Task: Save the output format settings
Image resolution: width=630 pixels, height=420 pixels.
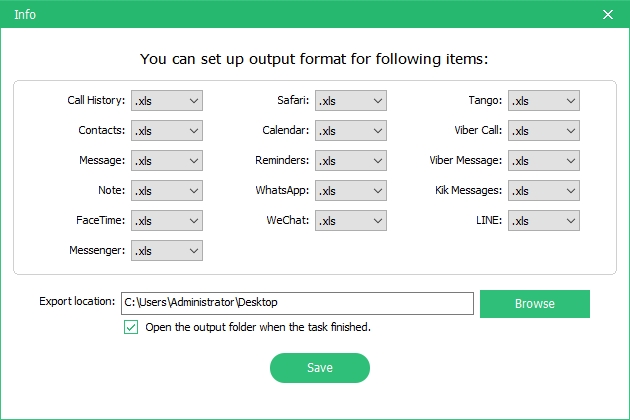Action: [x=320, y=368]
